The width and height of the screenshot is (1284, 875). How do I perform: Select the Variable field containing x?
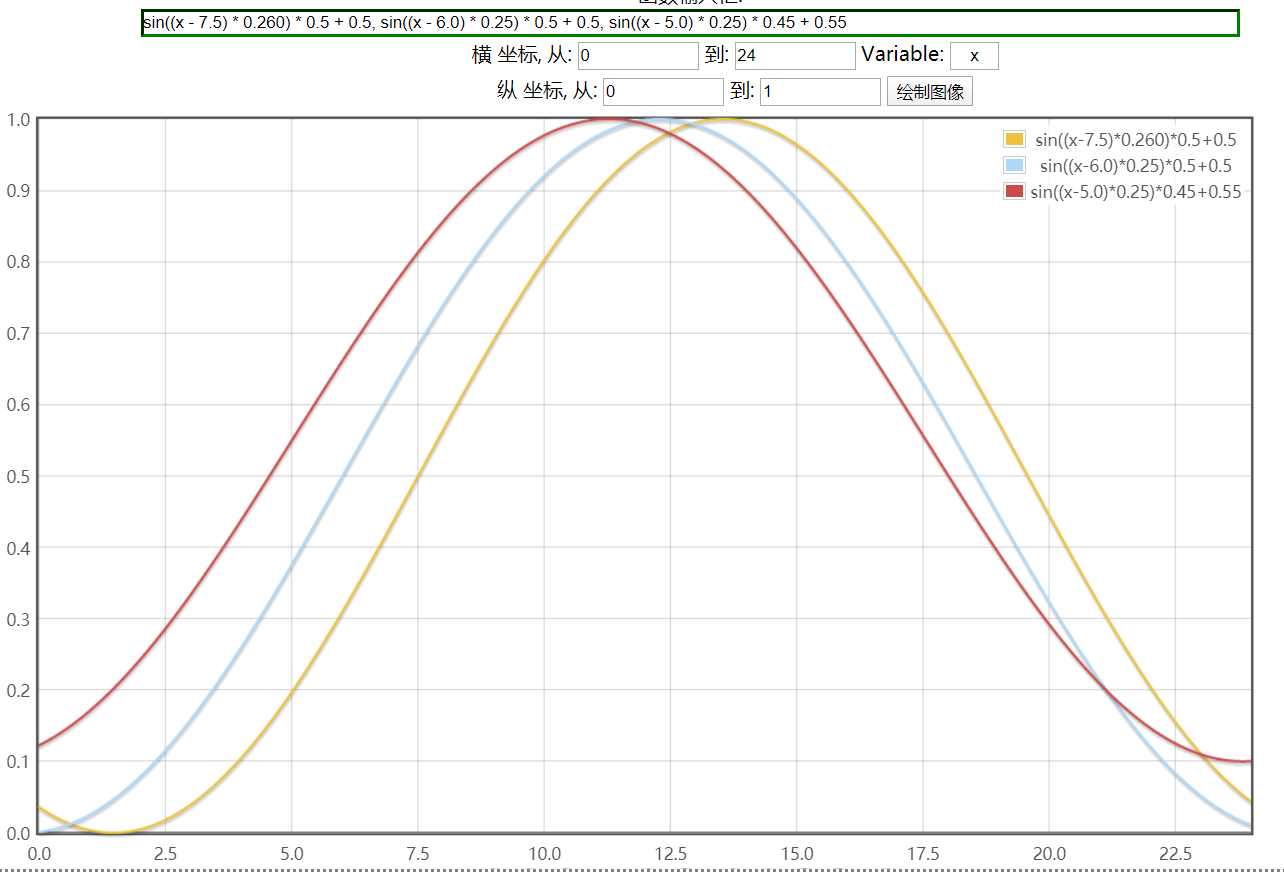click(x=974, y=56)
